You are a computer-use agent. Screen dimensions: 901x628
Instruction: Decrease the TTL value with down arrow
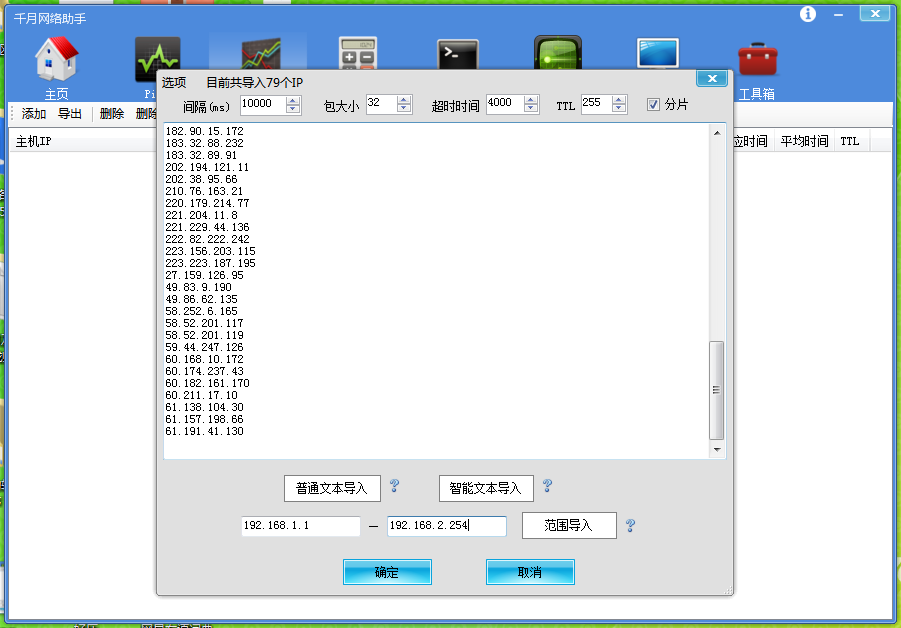619,109
